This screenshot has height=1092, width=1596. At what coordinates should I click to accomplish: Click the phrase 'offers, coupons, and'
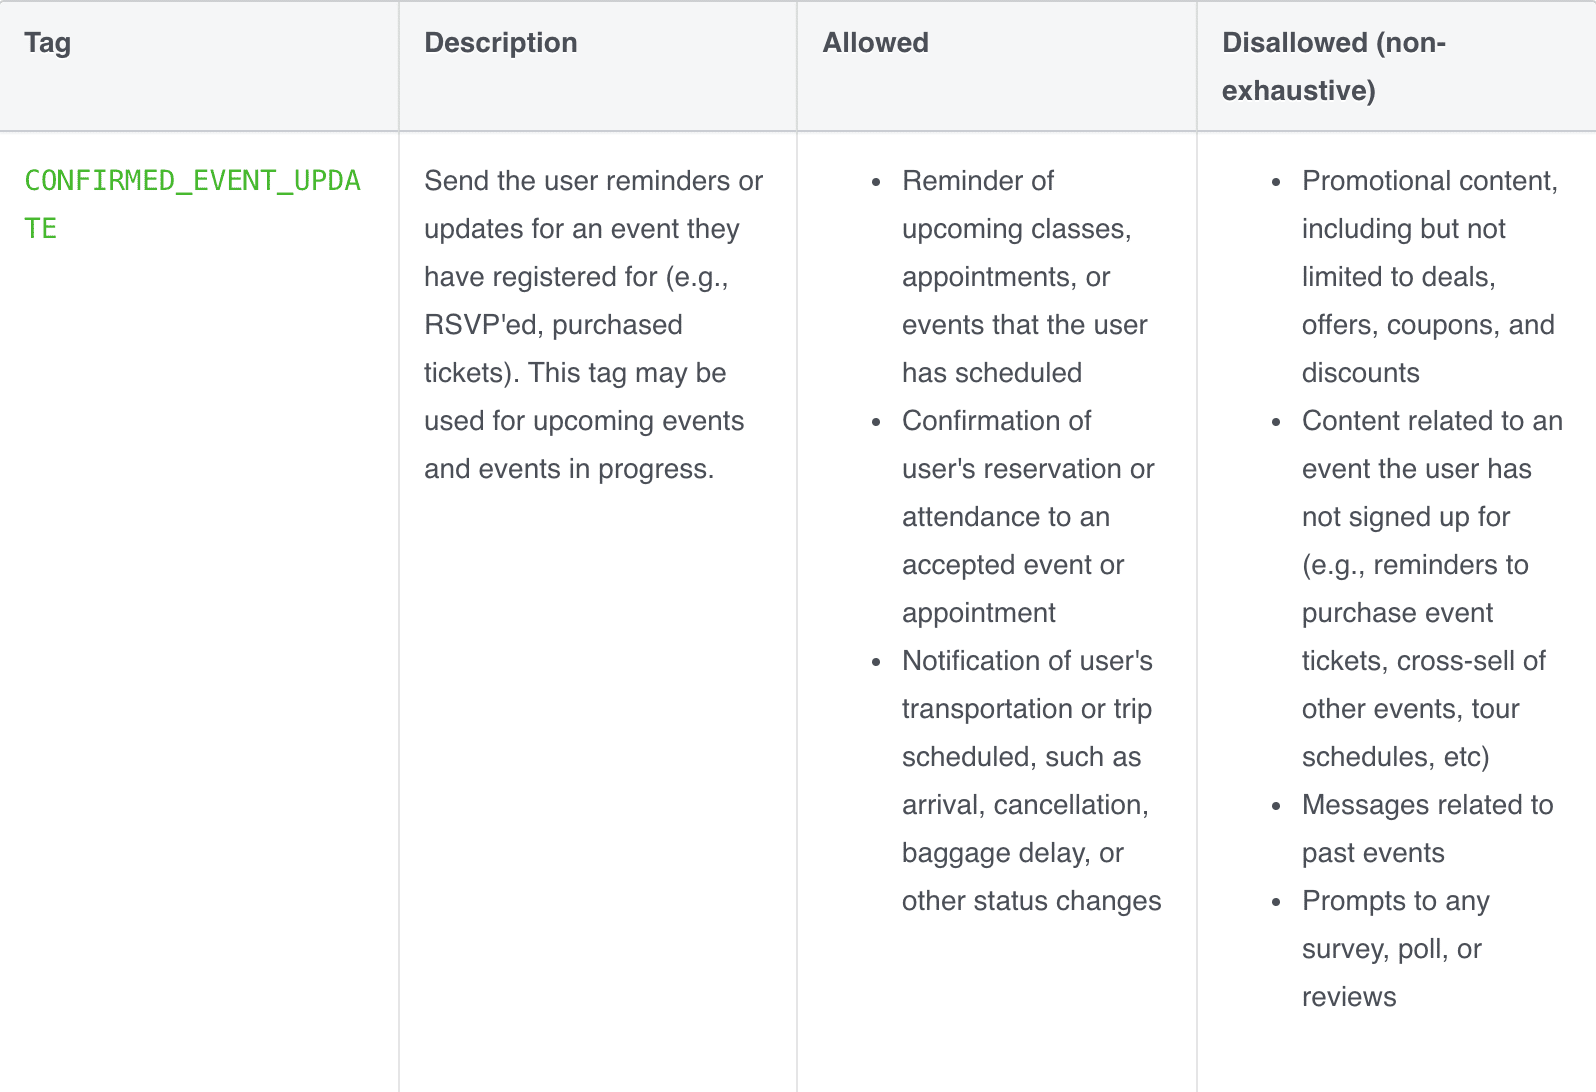pos(1428,324)
